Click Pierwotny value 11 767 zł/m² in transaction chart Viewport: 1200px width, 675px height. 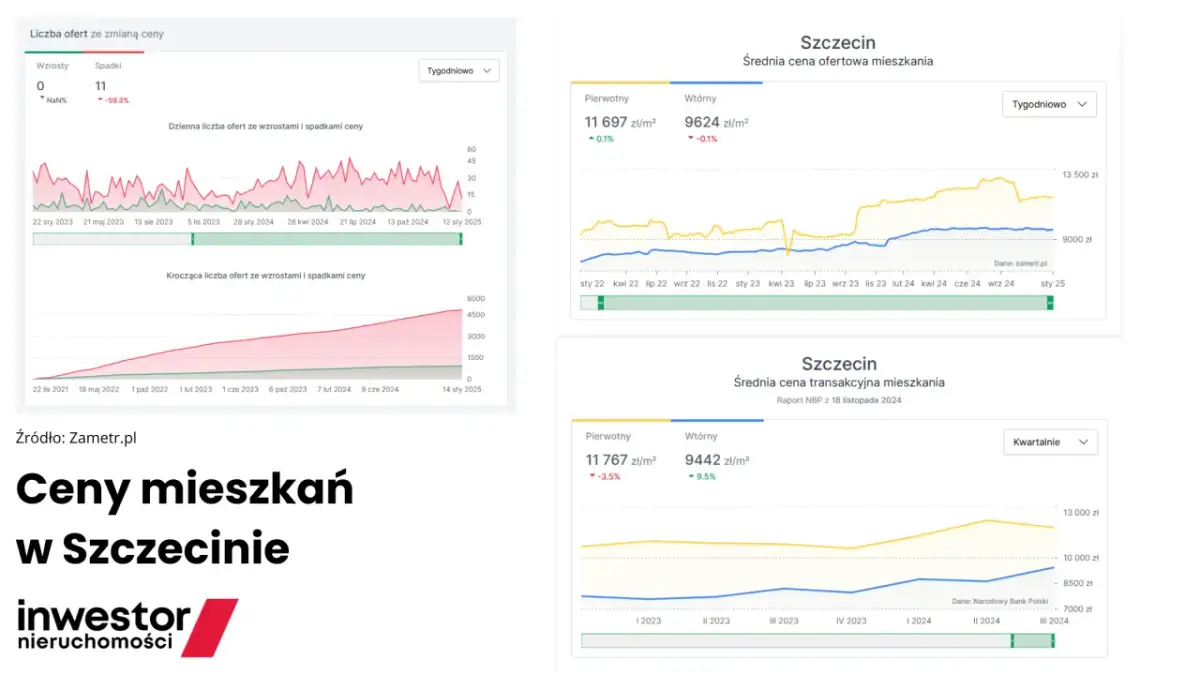(x=620, y=460)
